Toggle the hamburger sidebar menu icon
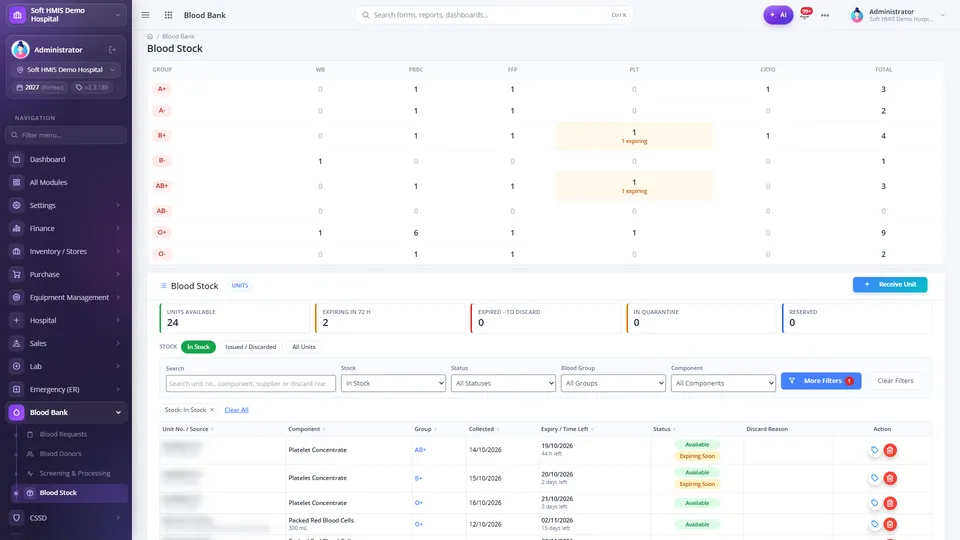The width and height of the screenshot is (960, 540). 145,15
